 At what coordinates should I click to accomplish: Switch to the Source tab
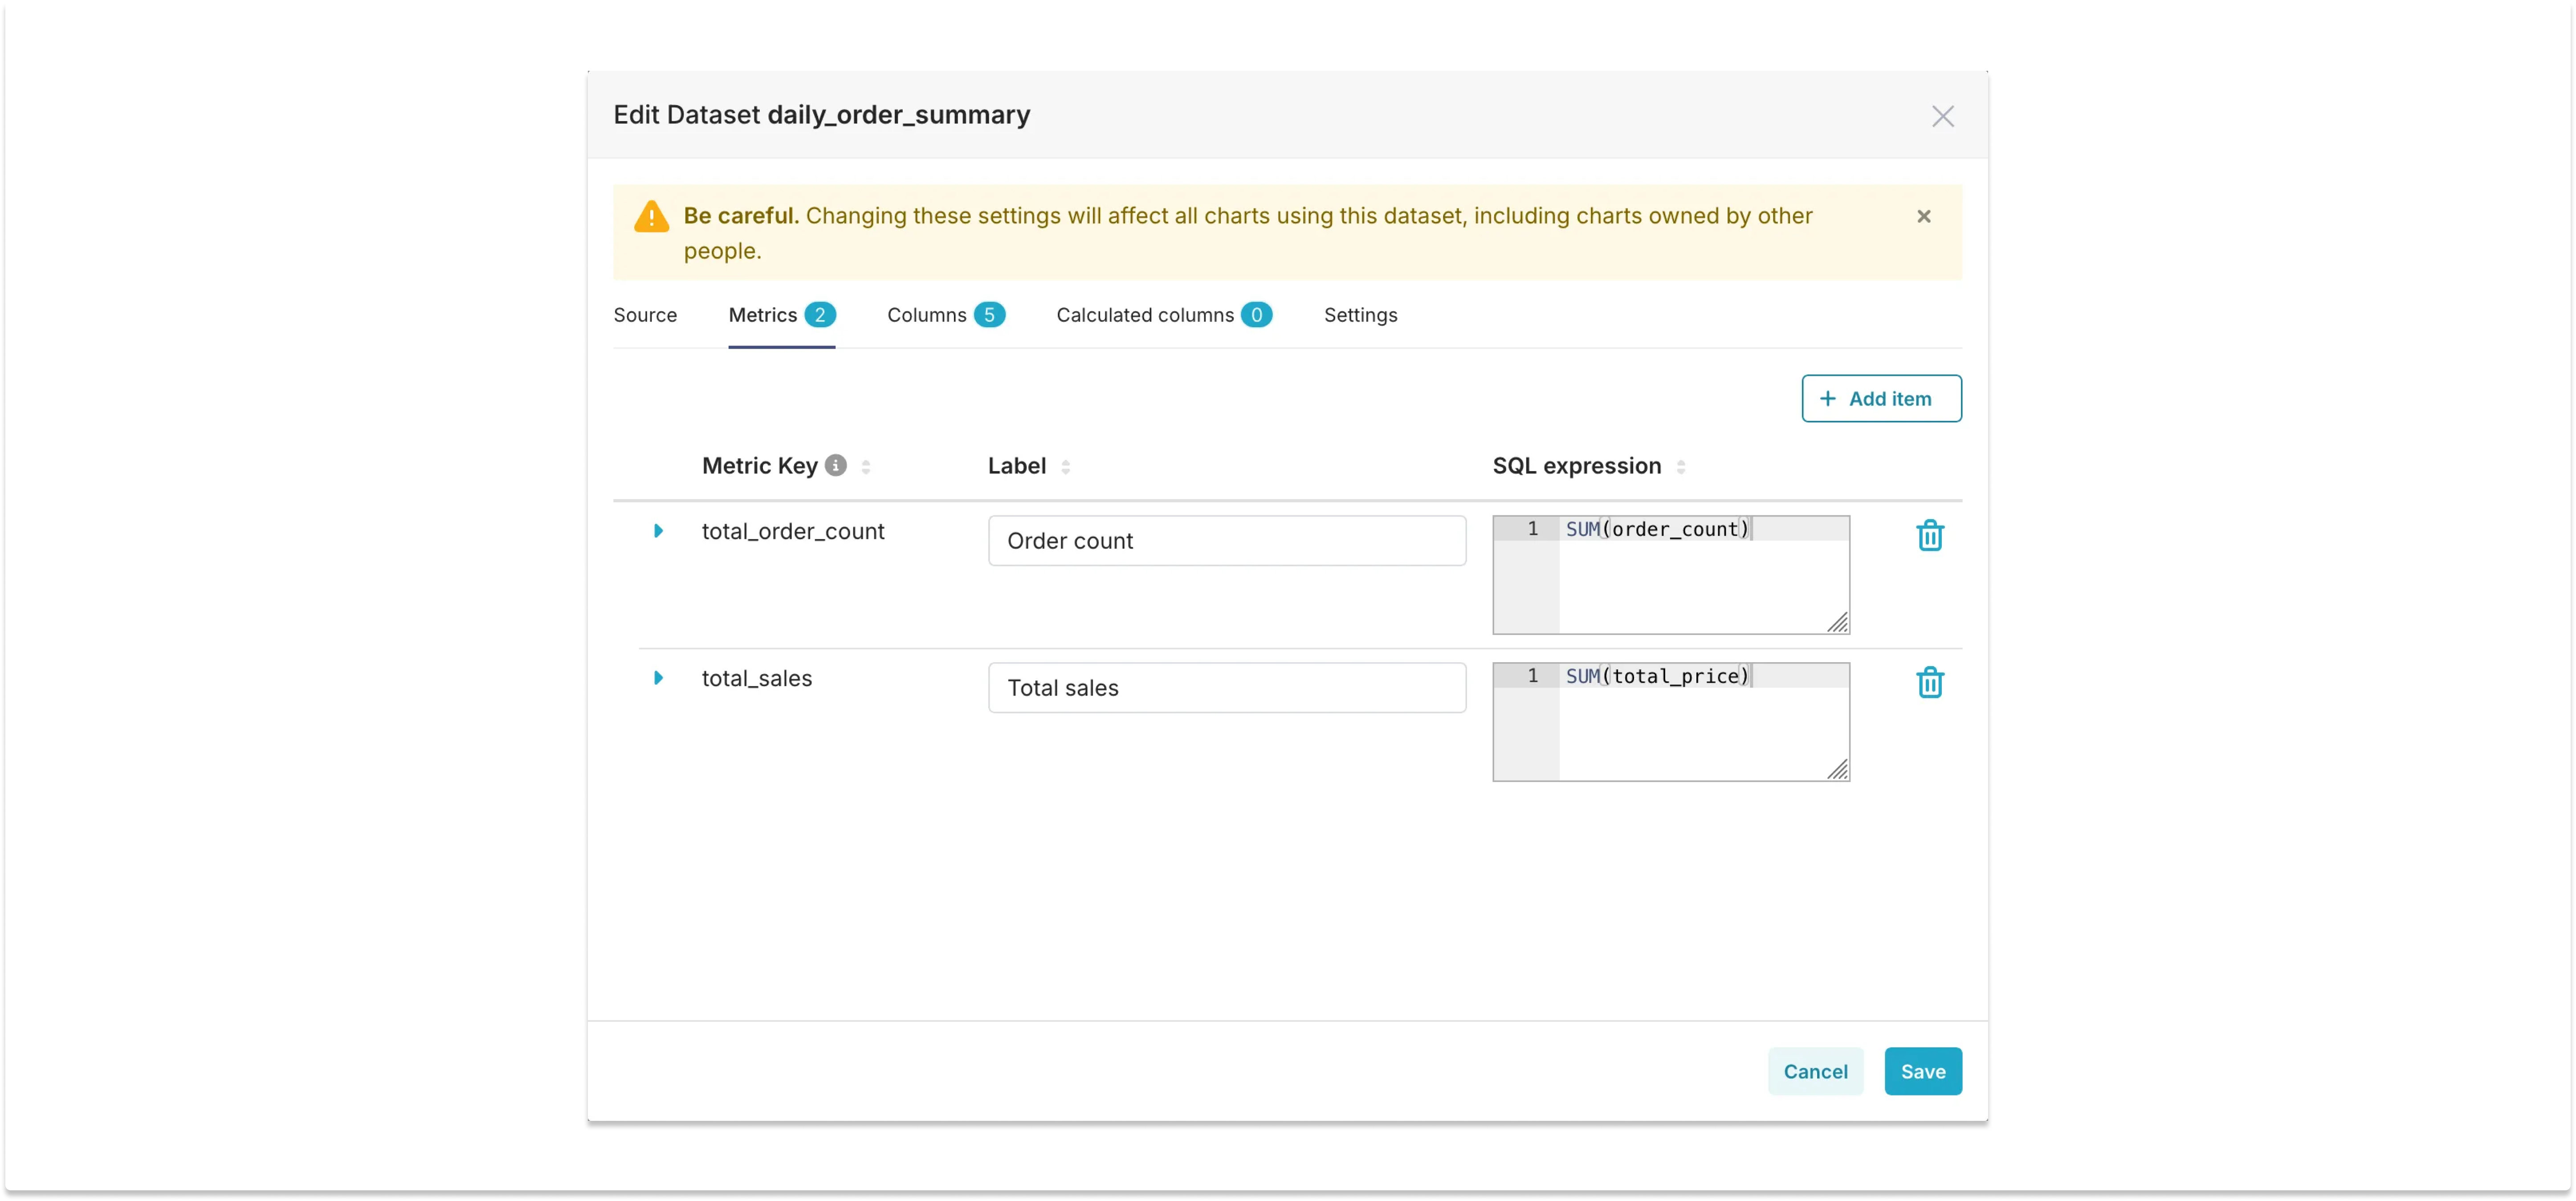[x=646, y=314]
